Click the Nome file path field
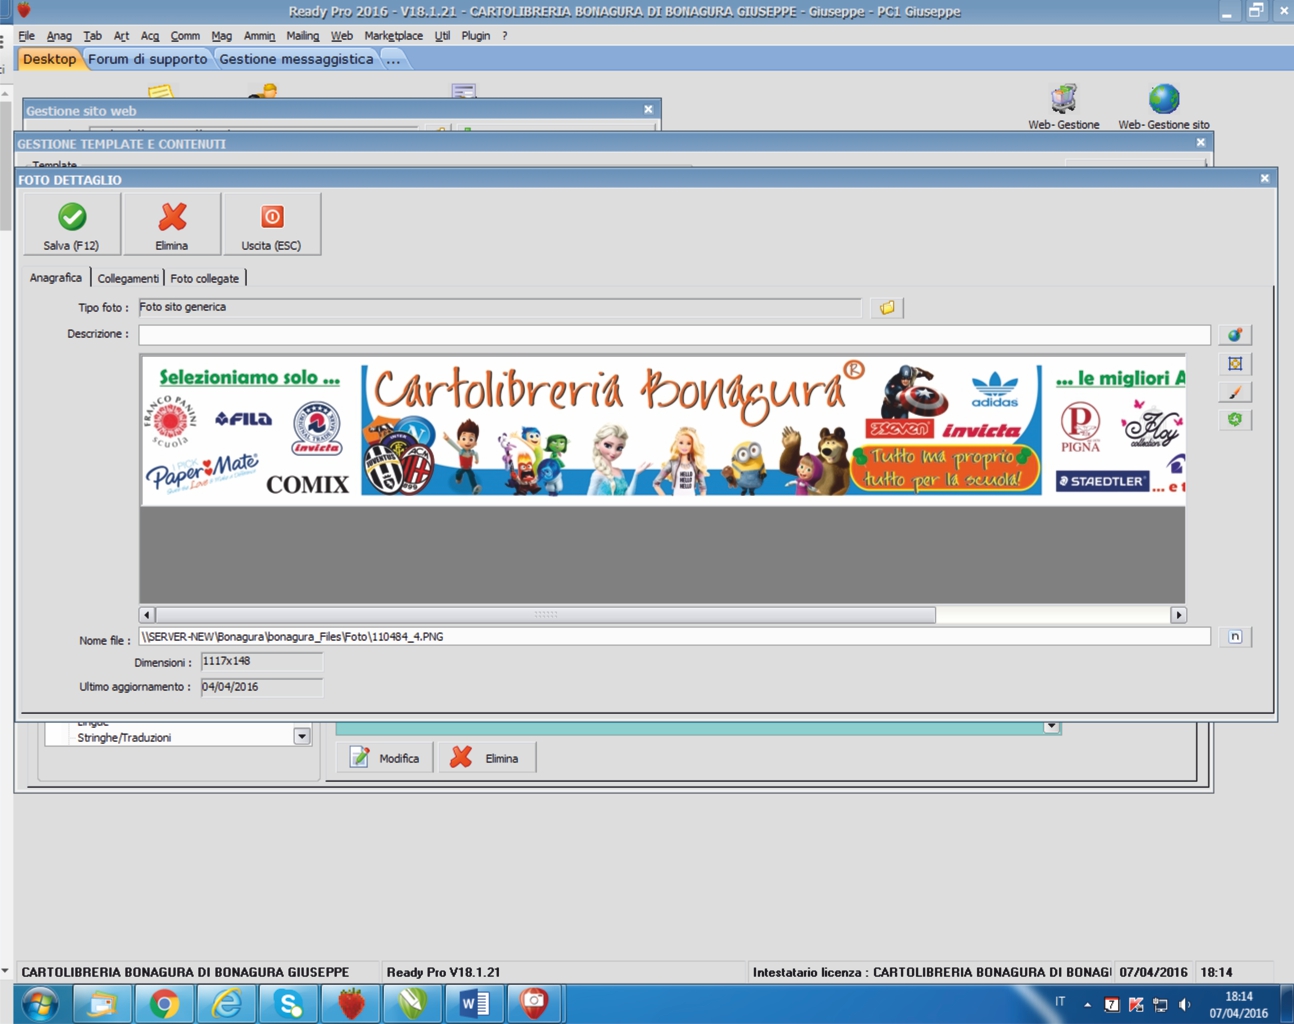Screen dimensions: 1294x1024 pos(674,637)
